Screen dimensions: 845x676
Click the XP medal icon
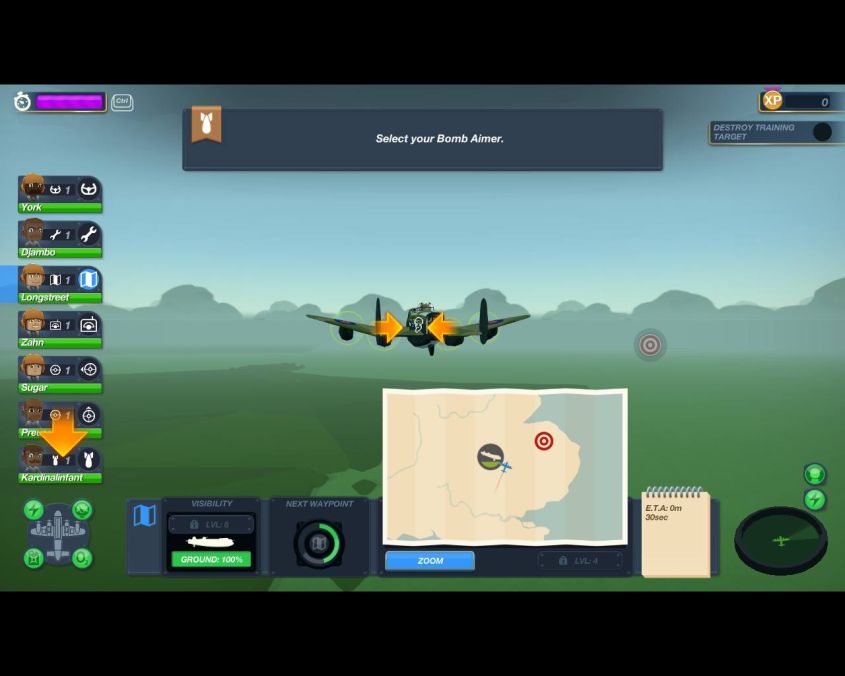772,100
